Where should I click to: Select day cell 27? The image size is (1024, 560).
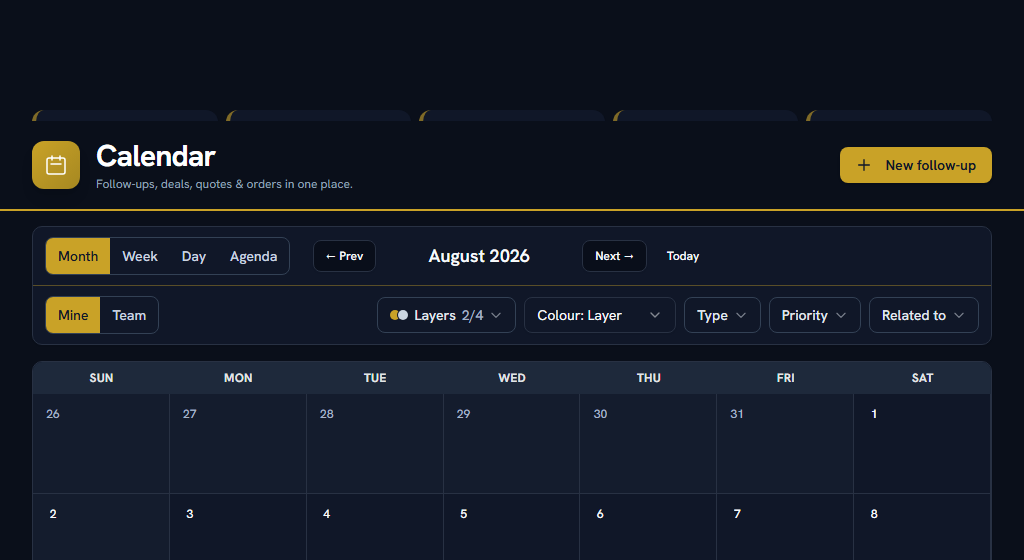click(x=238, y=444)
